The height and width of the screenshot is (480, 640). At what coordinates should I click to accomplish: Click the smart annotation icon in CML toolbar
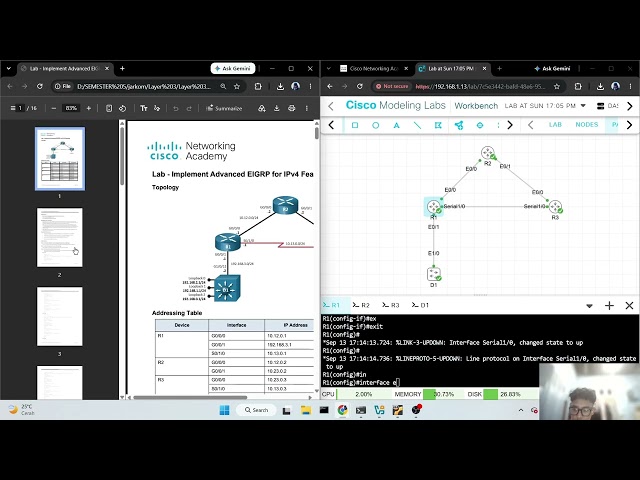(438, 125)
